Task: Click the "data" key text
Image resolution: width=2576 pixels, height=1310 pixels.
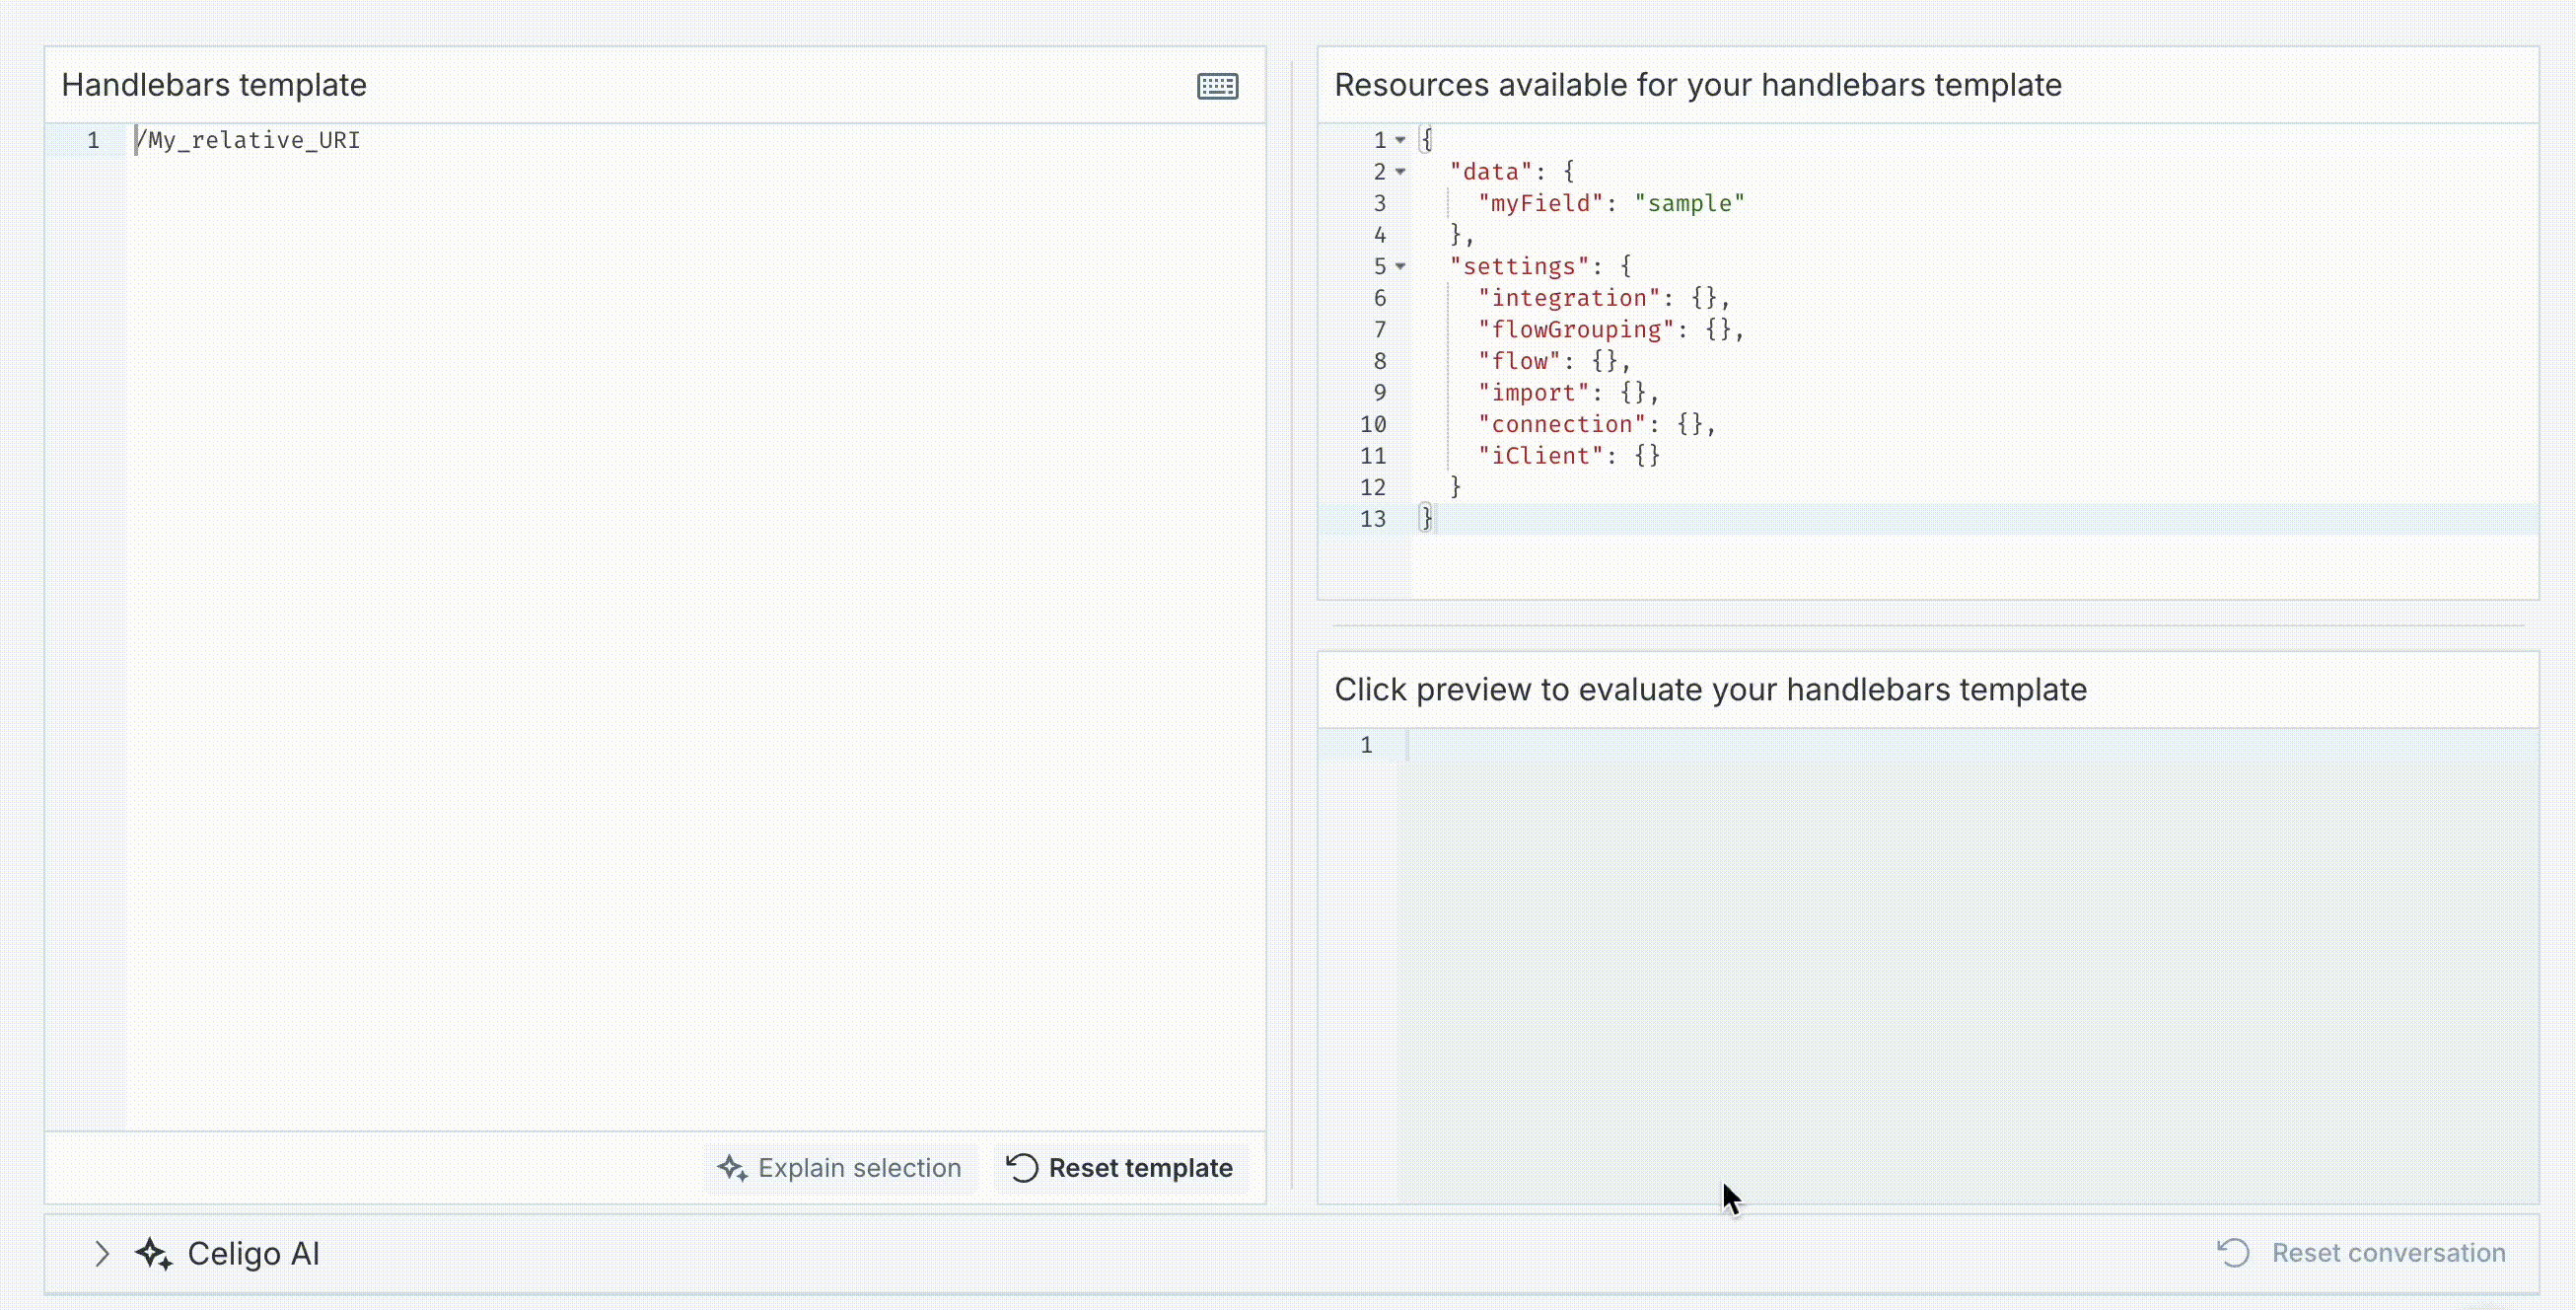Action: point(1491,172)
